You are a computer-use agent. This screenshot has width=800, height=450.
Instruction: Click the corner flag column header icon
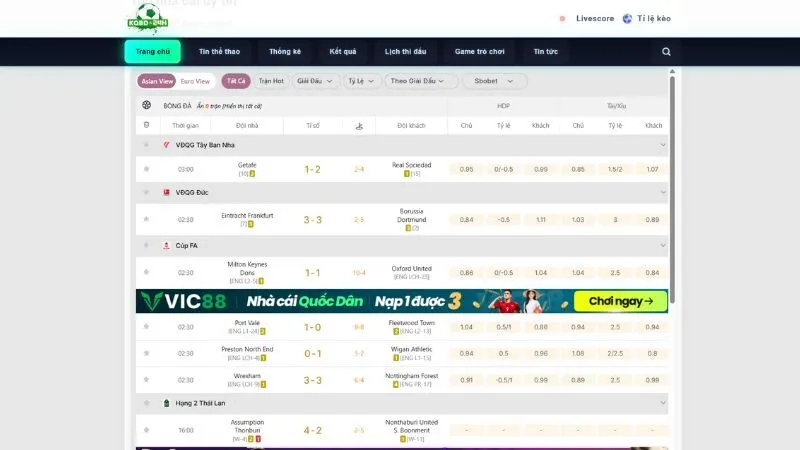[359, 126]
